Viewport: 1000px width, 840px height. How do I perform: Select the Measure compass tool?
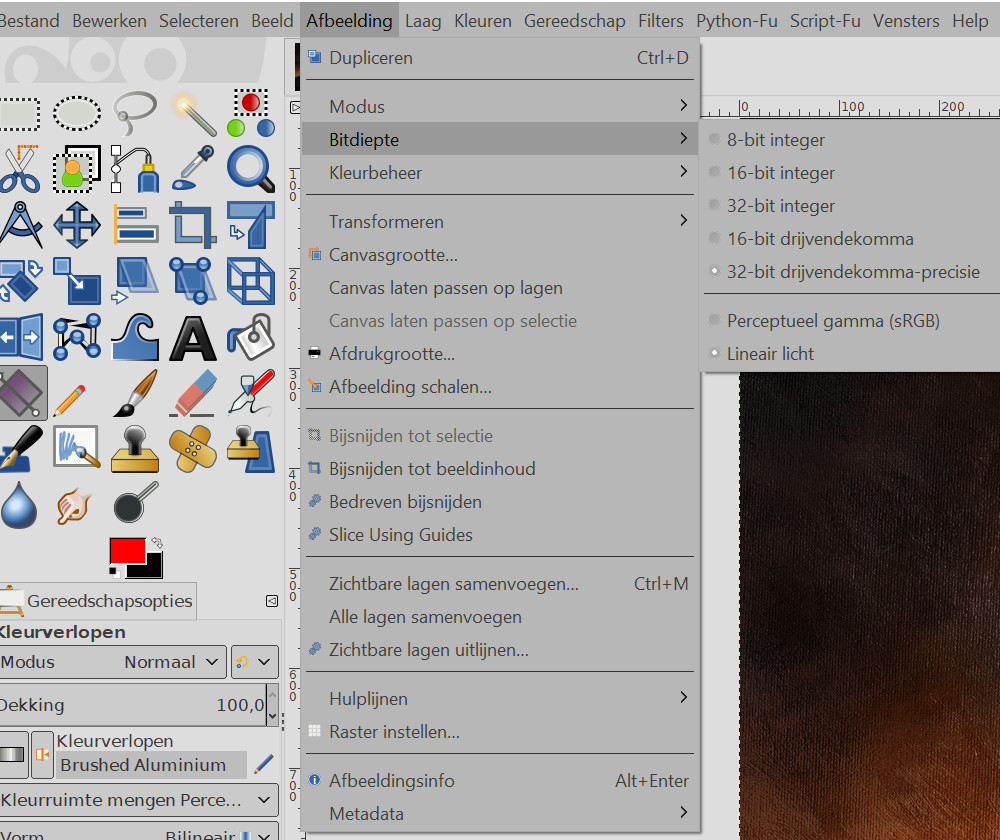pos(20,225)
